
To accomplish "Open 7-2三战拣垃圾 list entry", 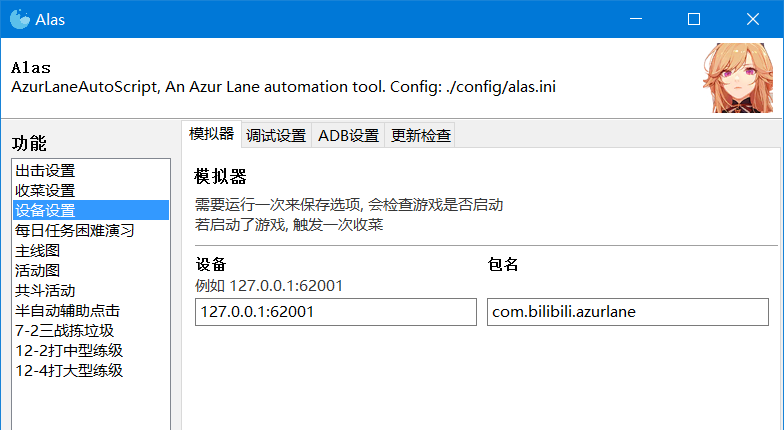I will [x=64, y=331].
